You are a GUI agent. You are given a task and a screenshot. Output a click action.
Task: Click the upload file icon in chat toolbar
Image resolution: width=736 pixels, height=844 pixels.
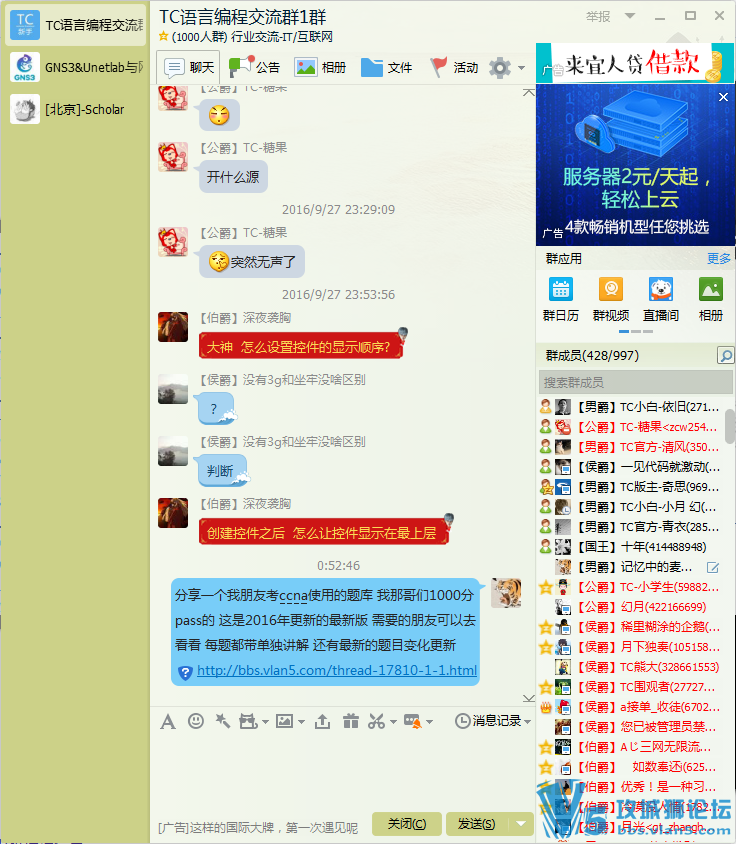click(322, 721)
